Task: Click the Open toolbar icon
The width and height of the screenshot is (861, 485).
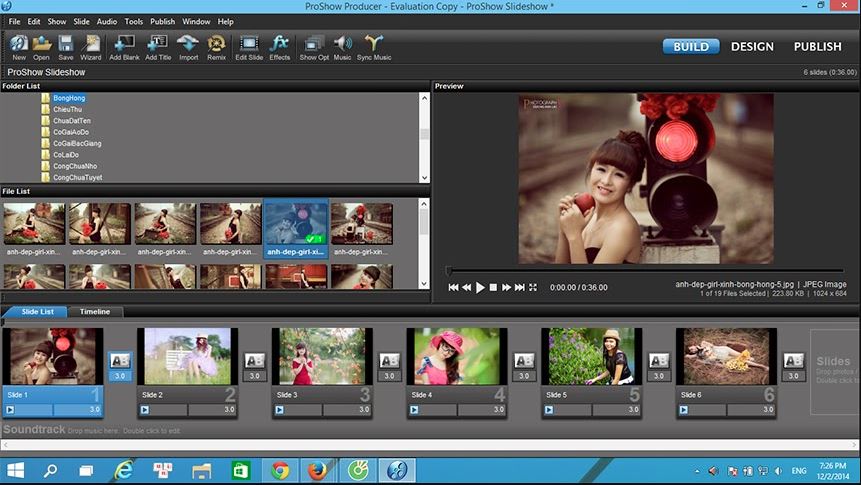Action: [41, 47]
